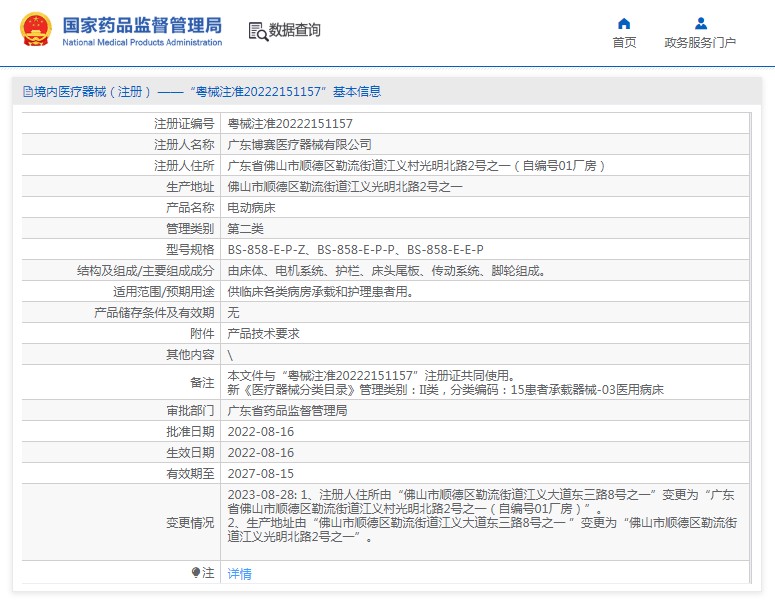Click the 批准日期 row label

pos(190,431)
